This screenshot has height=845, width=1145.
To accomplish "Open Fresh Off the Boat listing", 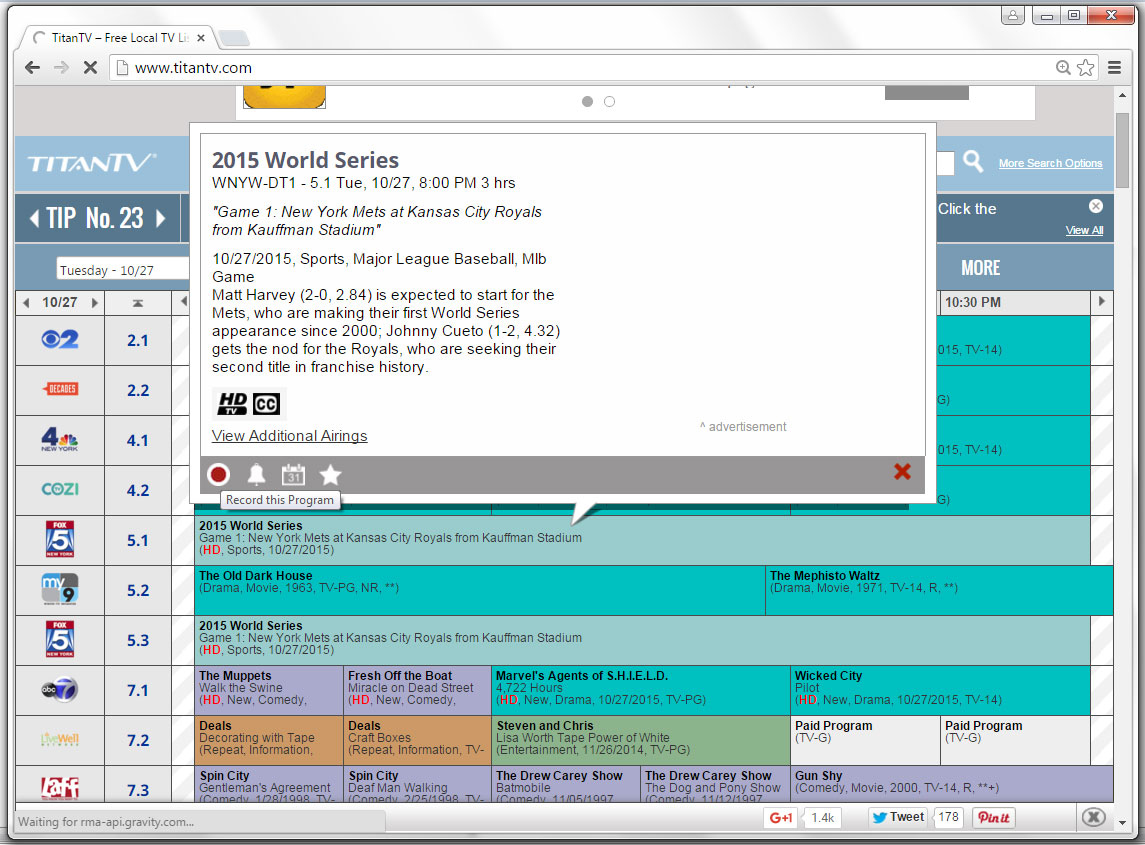I will [x=418, y=690].
